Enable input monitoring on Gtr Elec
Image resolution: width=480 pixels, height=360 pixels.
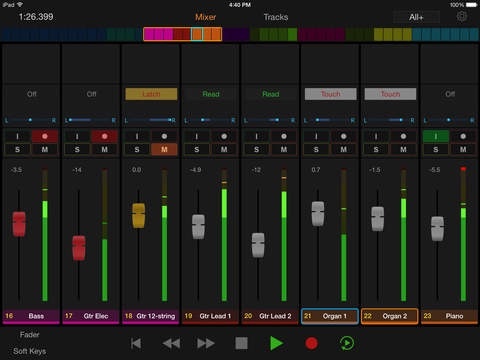click(x=77, y=136)
